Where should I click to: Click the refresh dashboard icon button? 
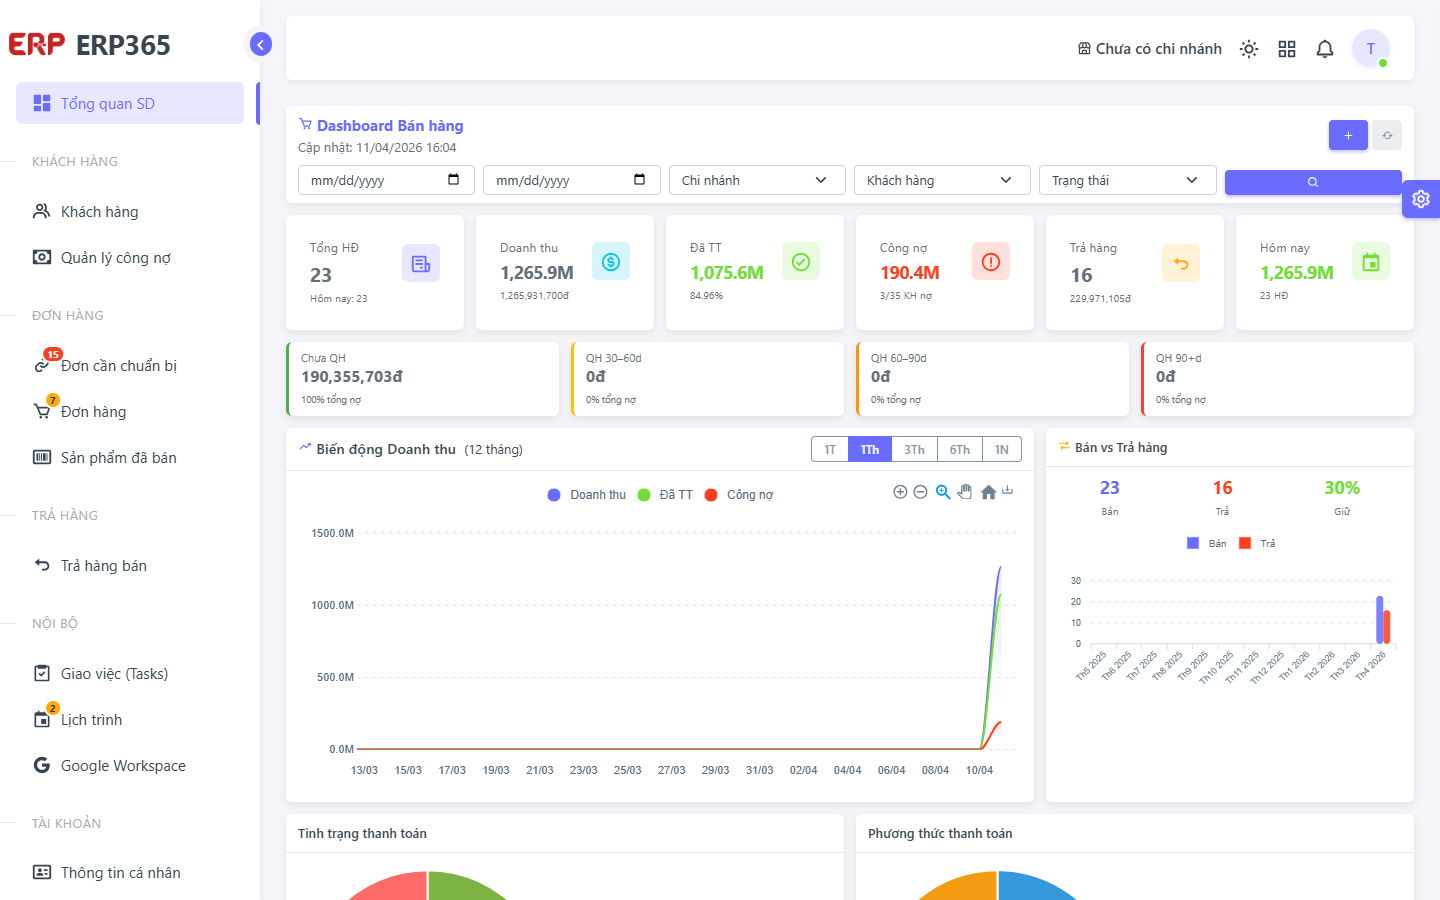(1387, 135)
